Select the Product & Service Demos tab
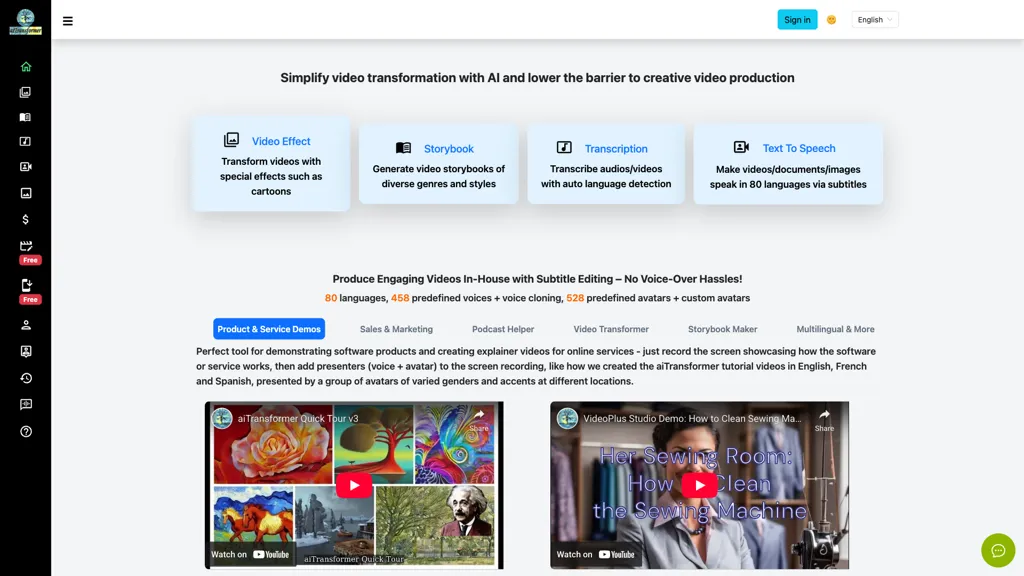Viewport: 1024px width, 576px height. (269, 329)
